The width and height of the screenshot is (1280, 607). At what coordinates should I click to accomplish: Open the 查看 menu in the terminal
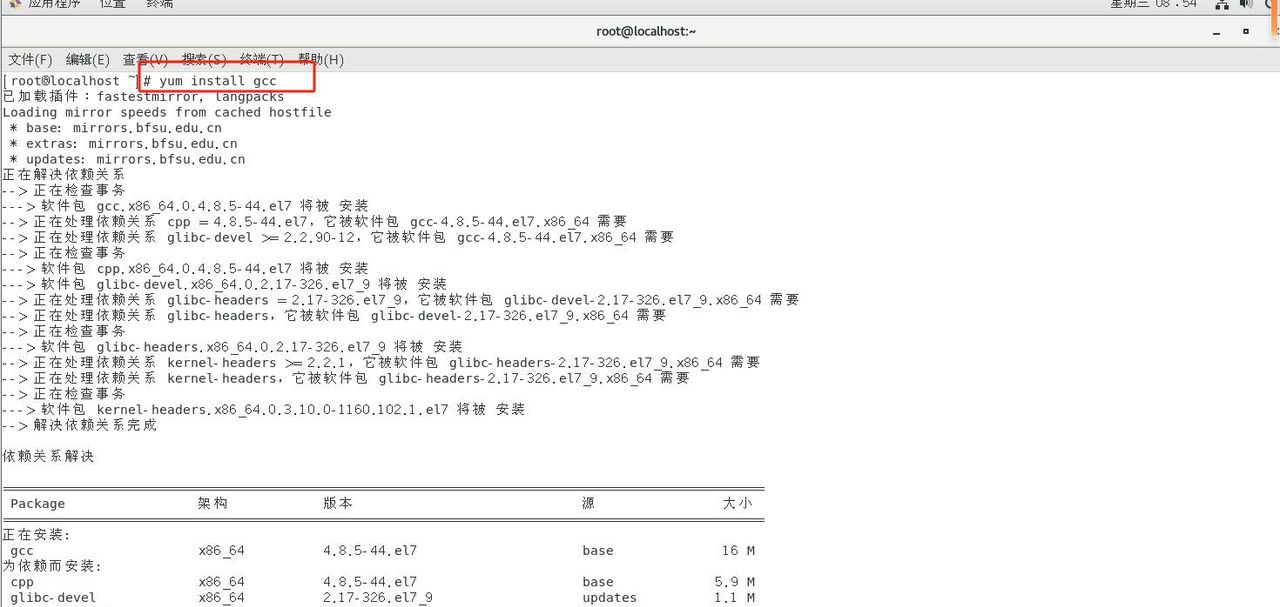pyautogui.click(x=143, y=60)
